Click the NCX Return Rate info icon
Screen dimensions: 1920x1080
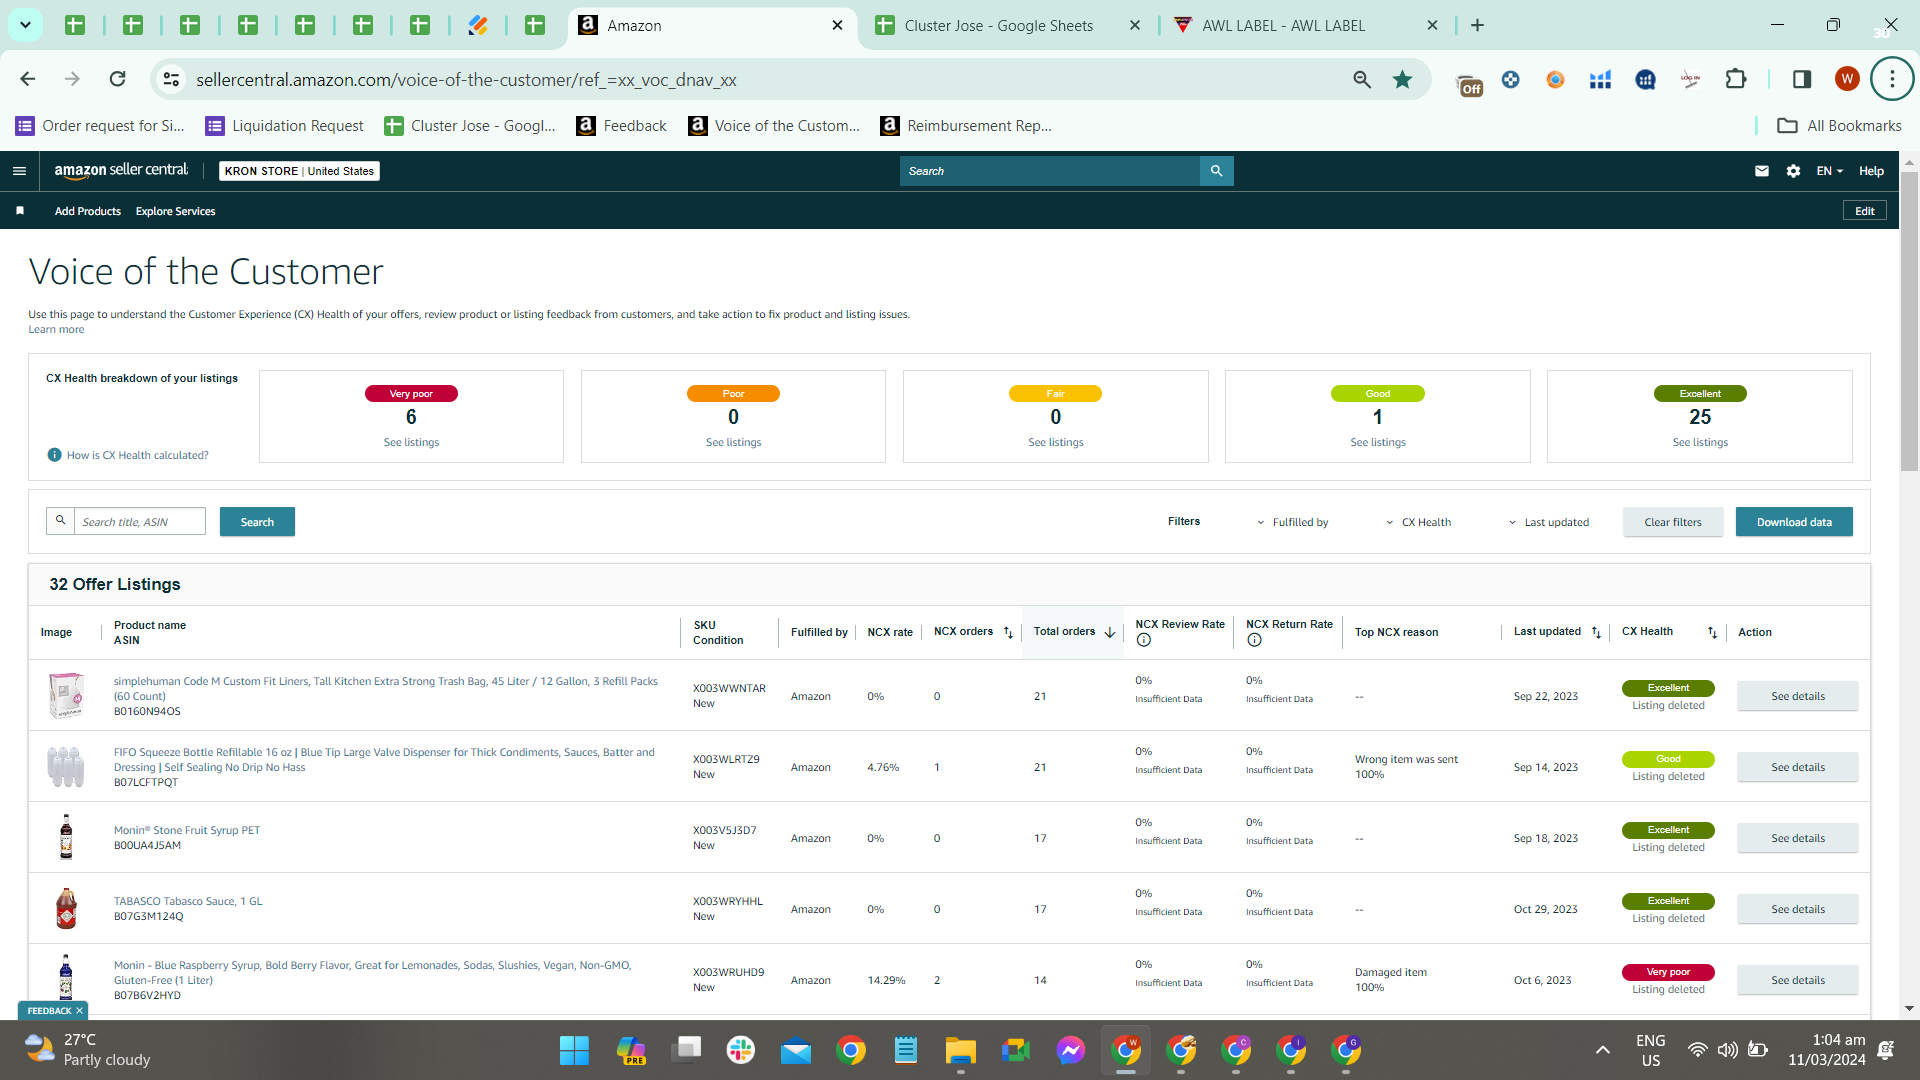pyautogui.click(x=1254, y=640)
